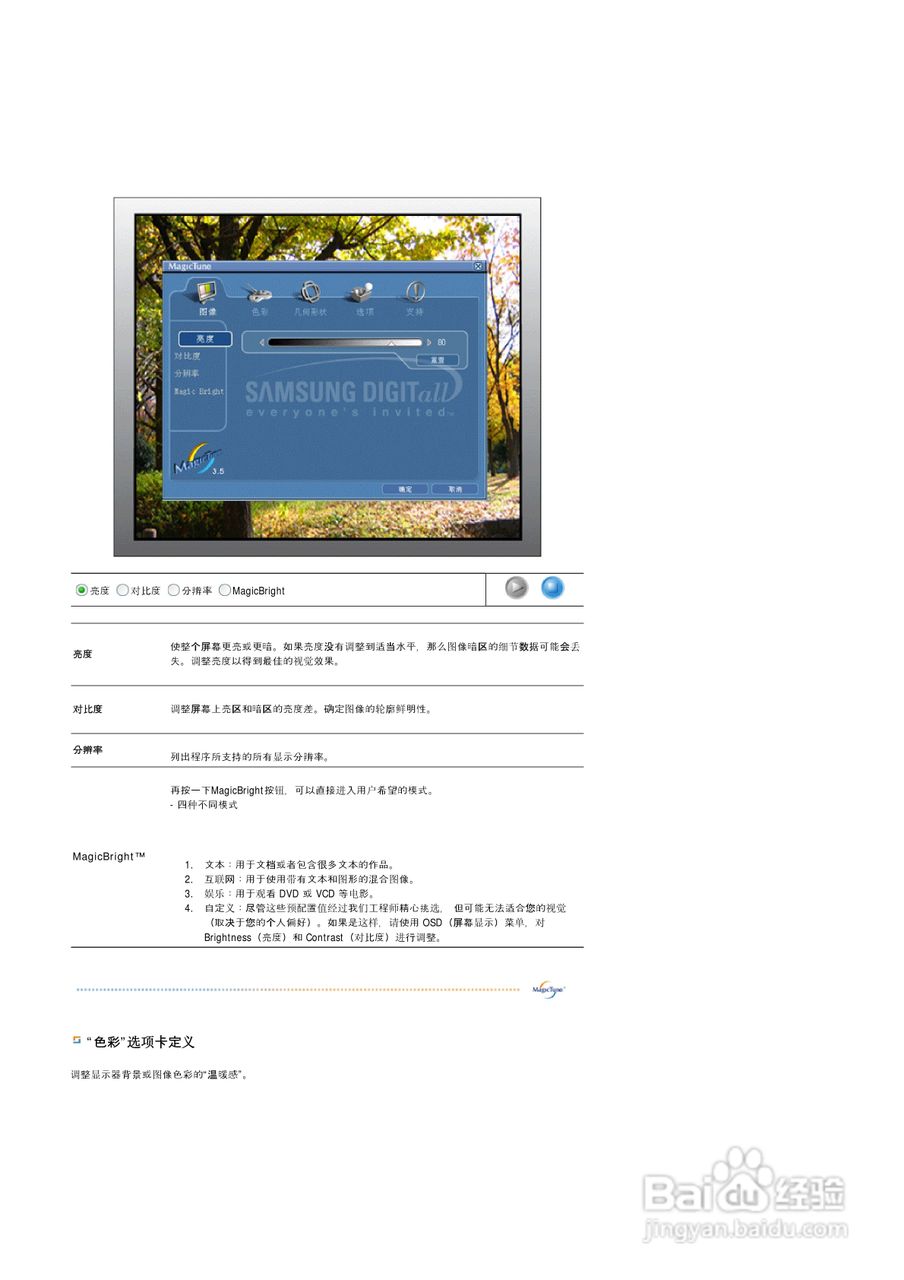
Task: Click the 确定 (OK) button
Action: 406,489
